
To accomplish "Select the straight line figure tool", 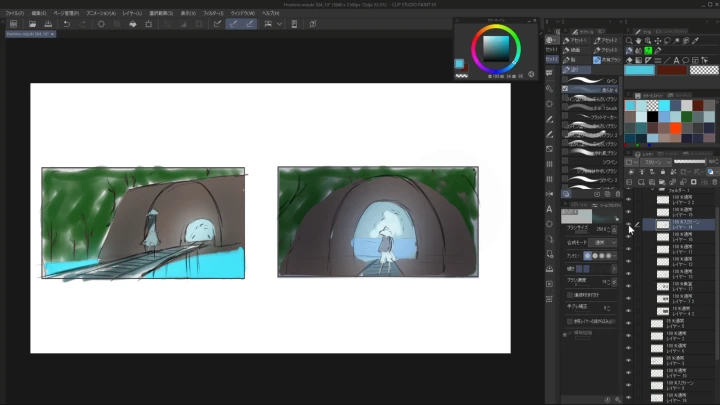I will (x=667, y=60).
